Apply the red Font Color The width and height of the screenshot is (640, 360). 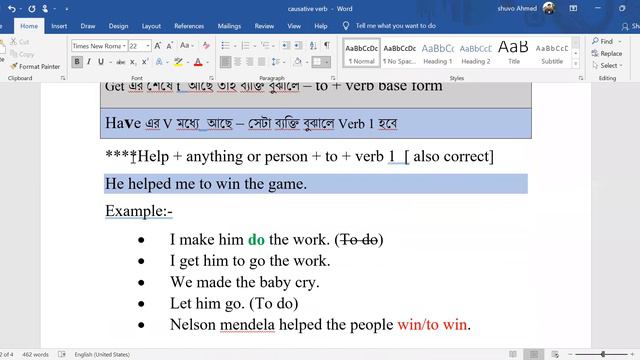tap(198, 62)
